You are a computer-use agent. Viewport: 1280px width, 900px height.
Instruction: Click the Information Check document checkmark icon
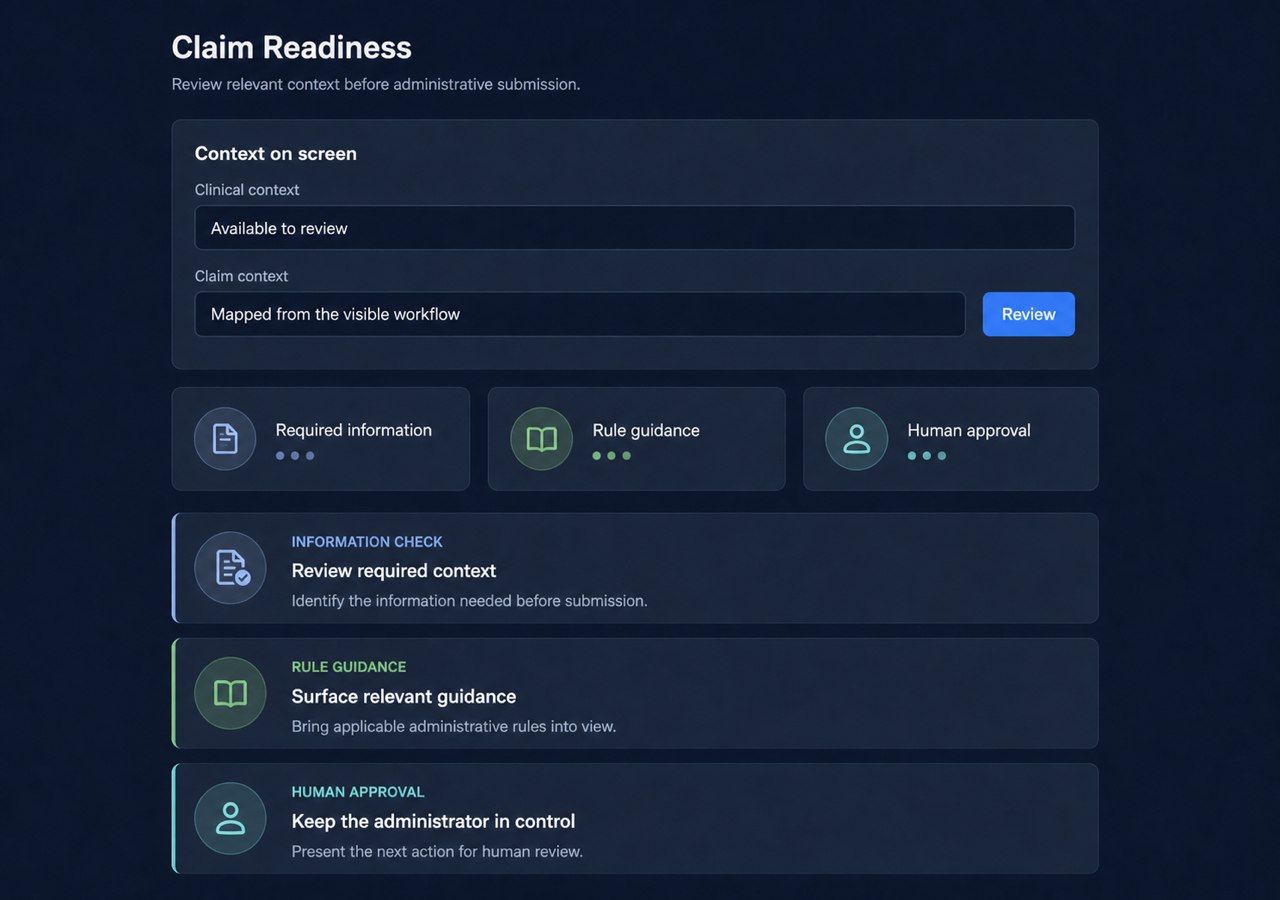[x=230, y=568]
